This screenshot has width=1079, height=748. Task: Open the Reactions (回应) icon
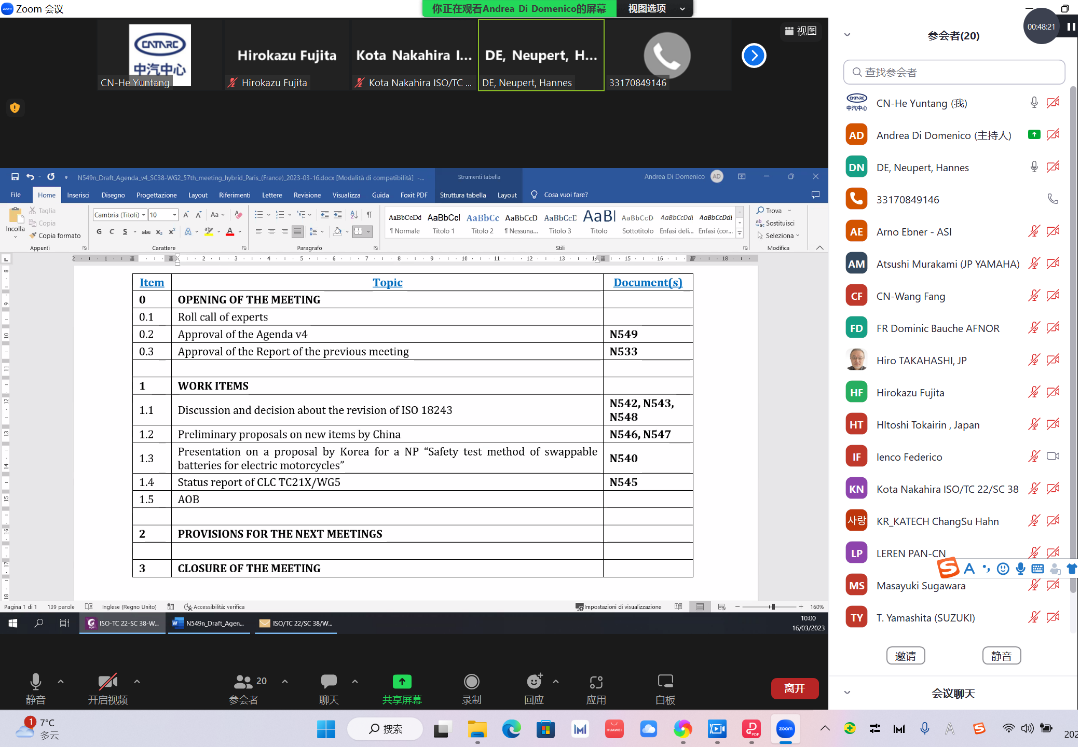tap(534, 683)
